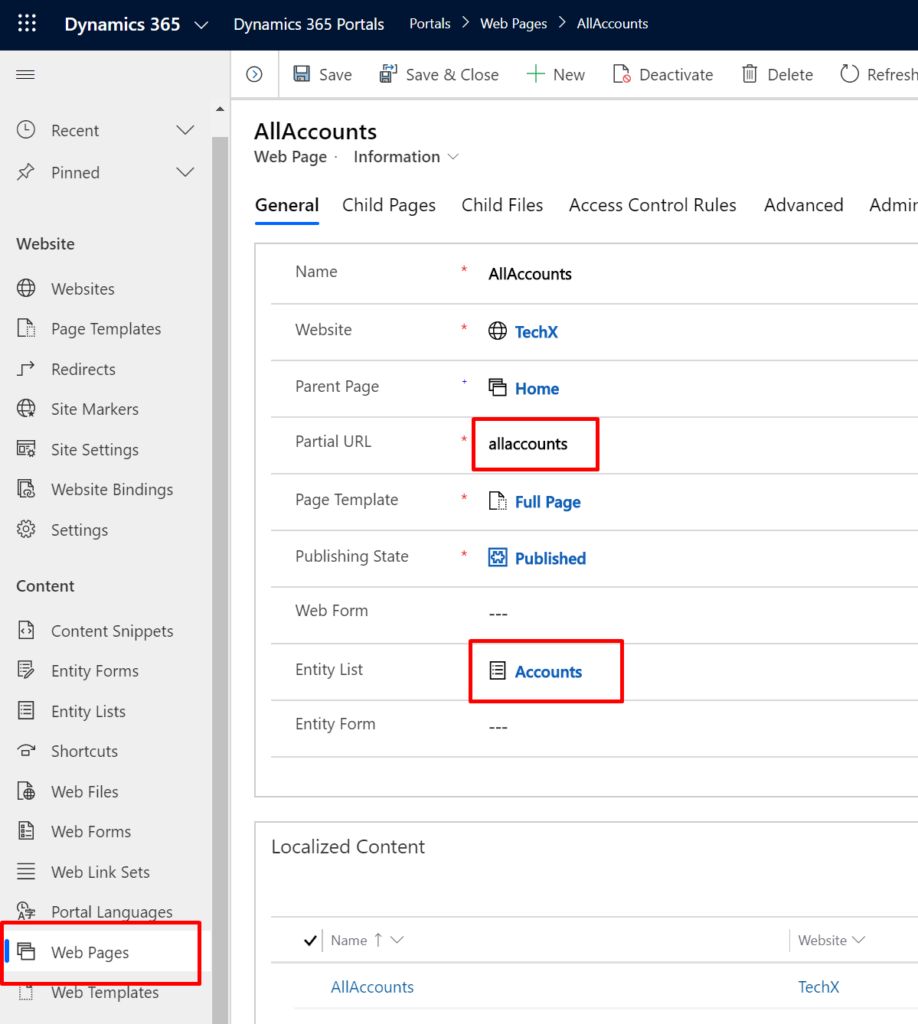Open the Information form selector dropdown
The image size is (918, 1024).
tap(453, 157)
